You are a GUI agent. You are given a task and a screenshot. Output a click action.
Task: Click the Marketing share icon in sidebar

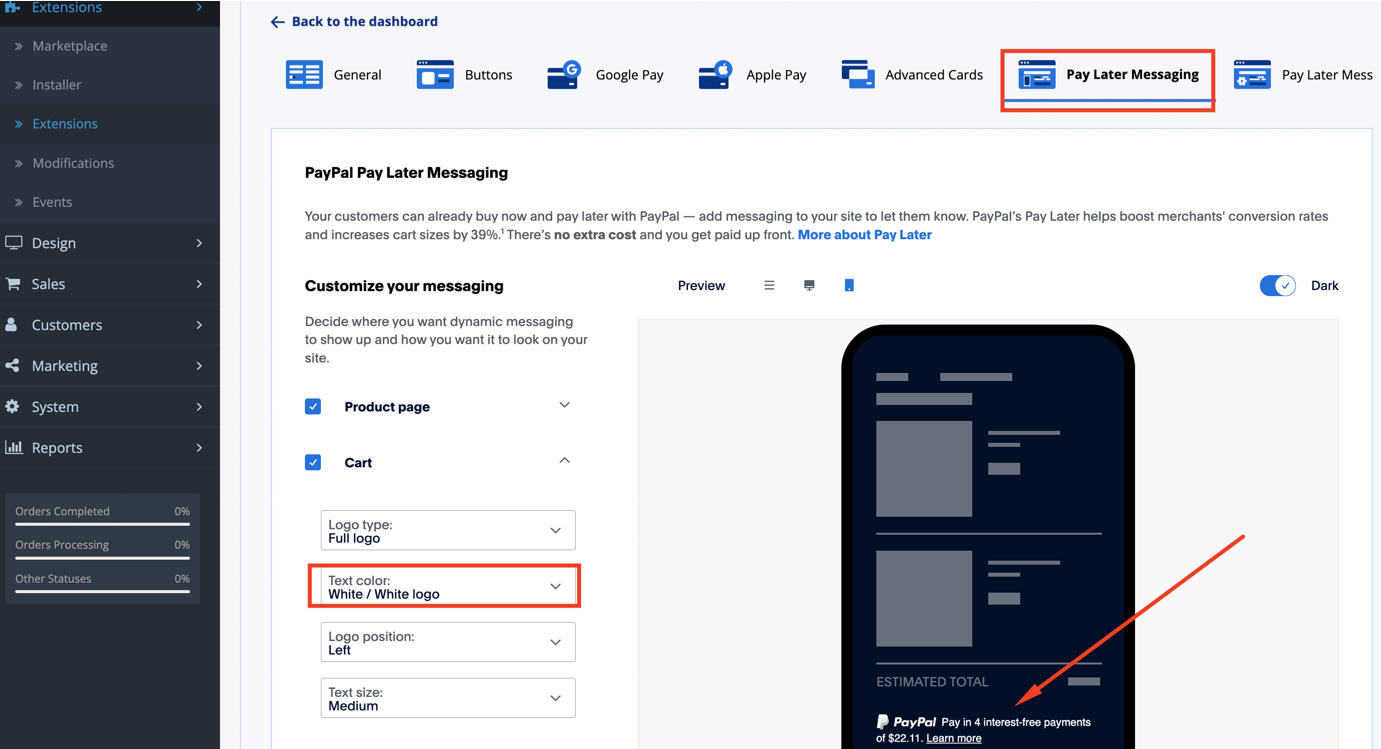coord(12,366)
